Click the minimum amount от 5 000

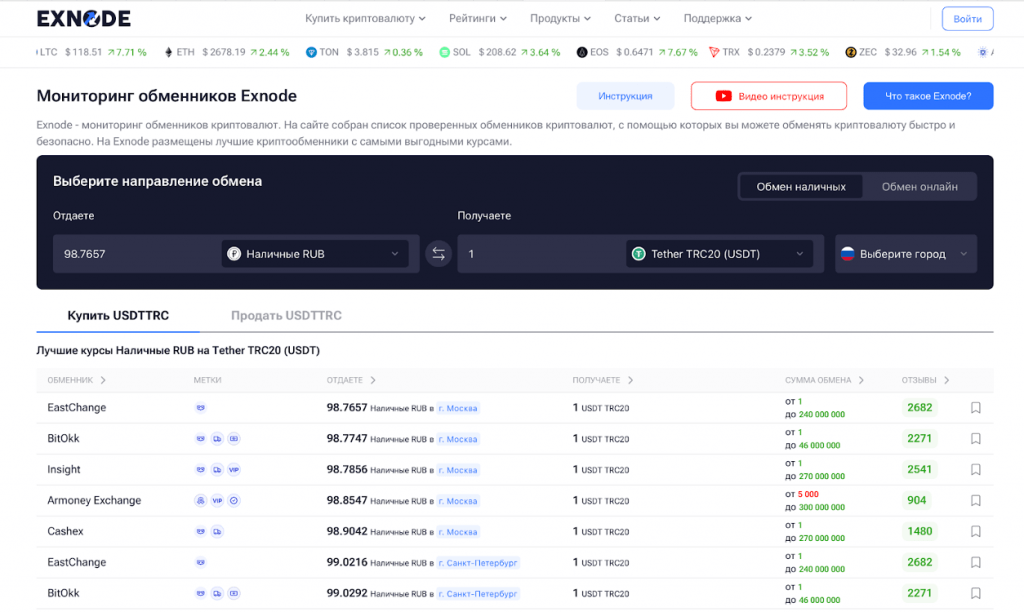coord(802,494)
